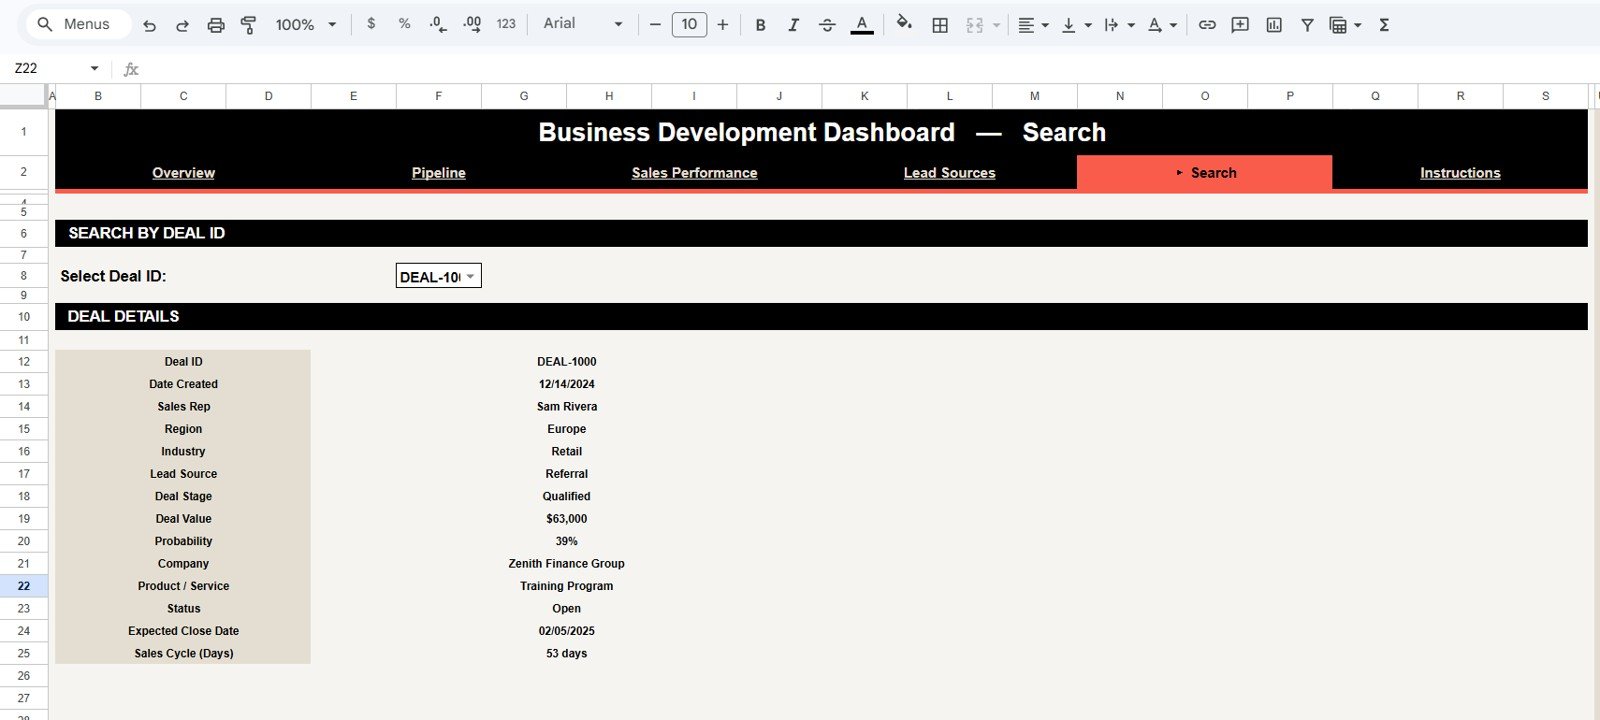Toggle italic formatting
The image size is (1600, 720).
793,25
